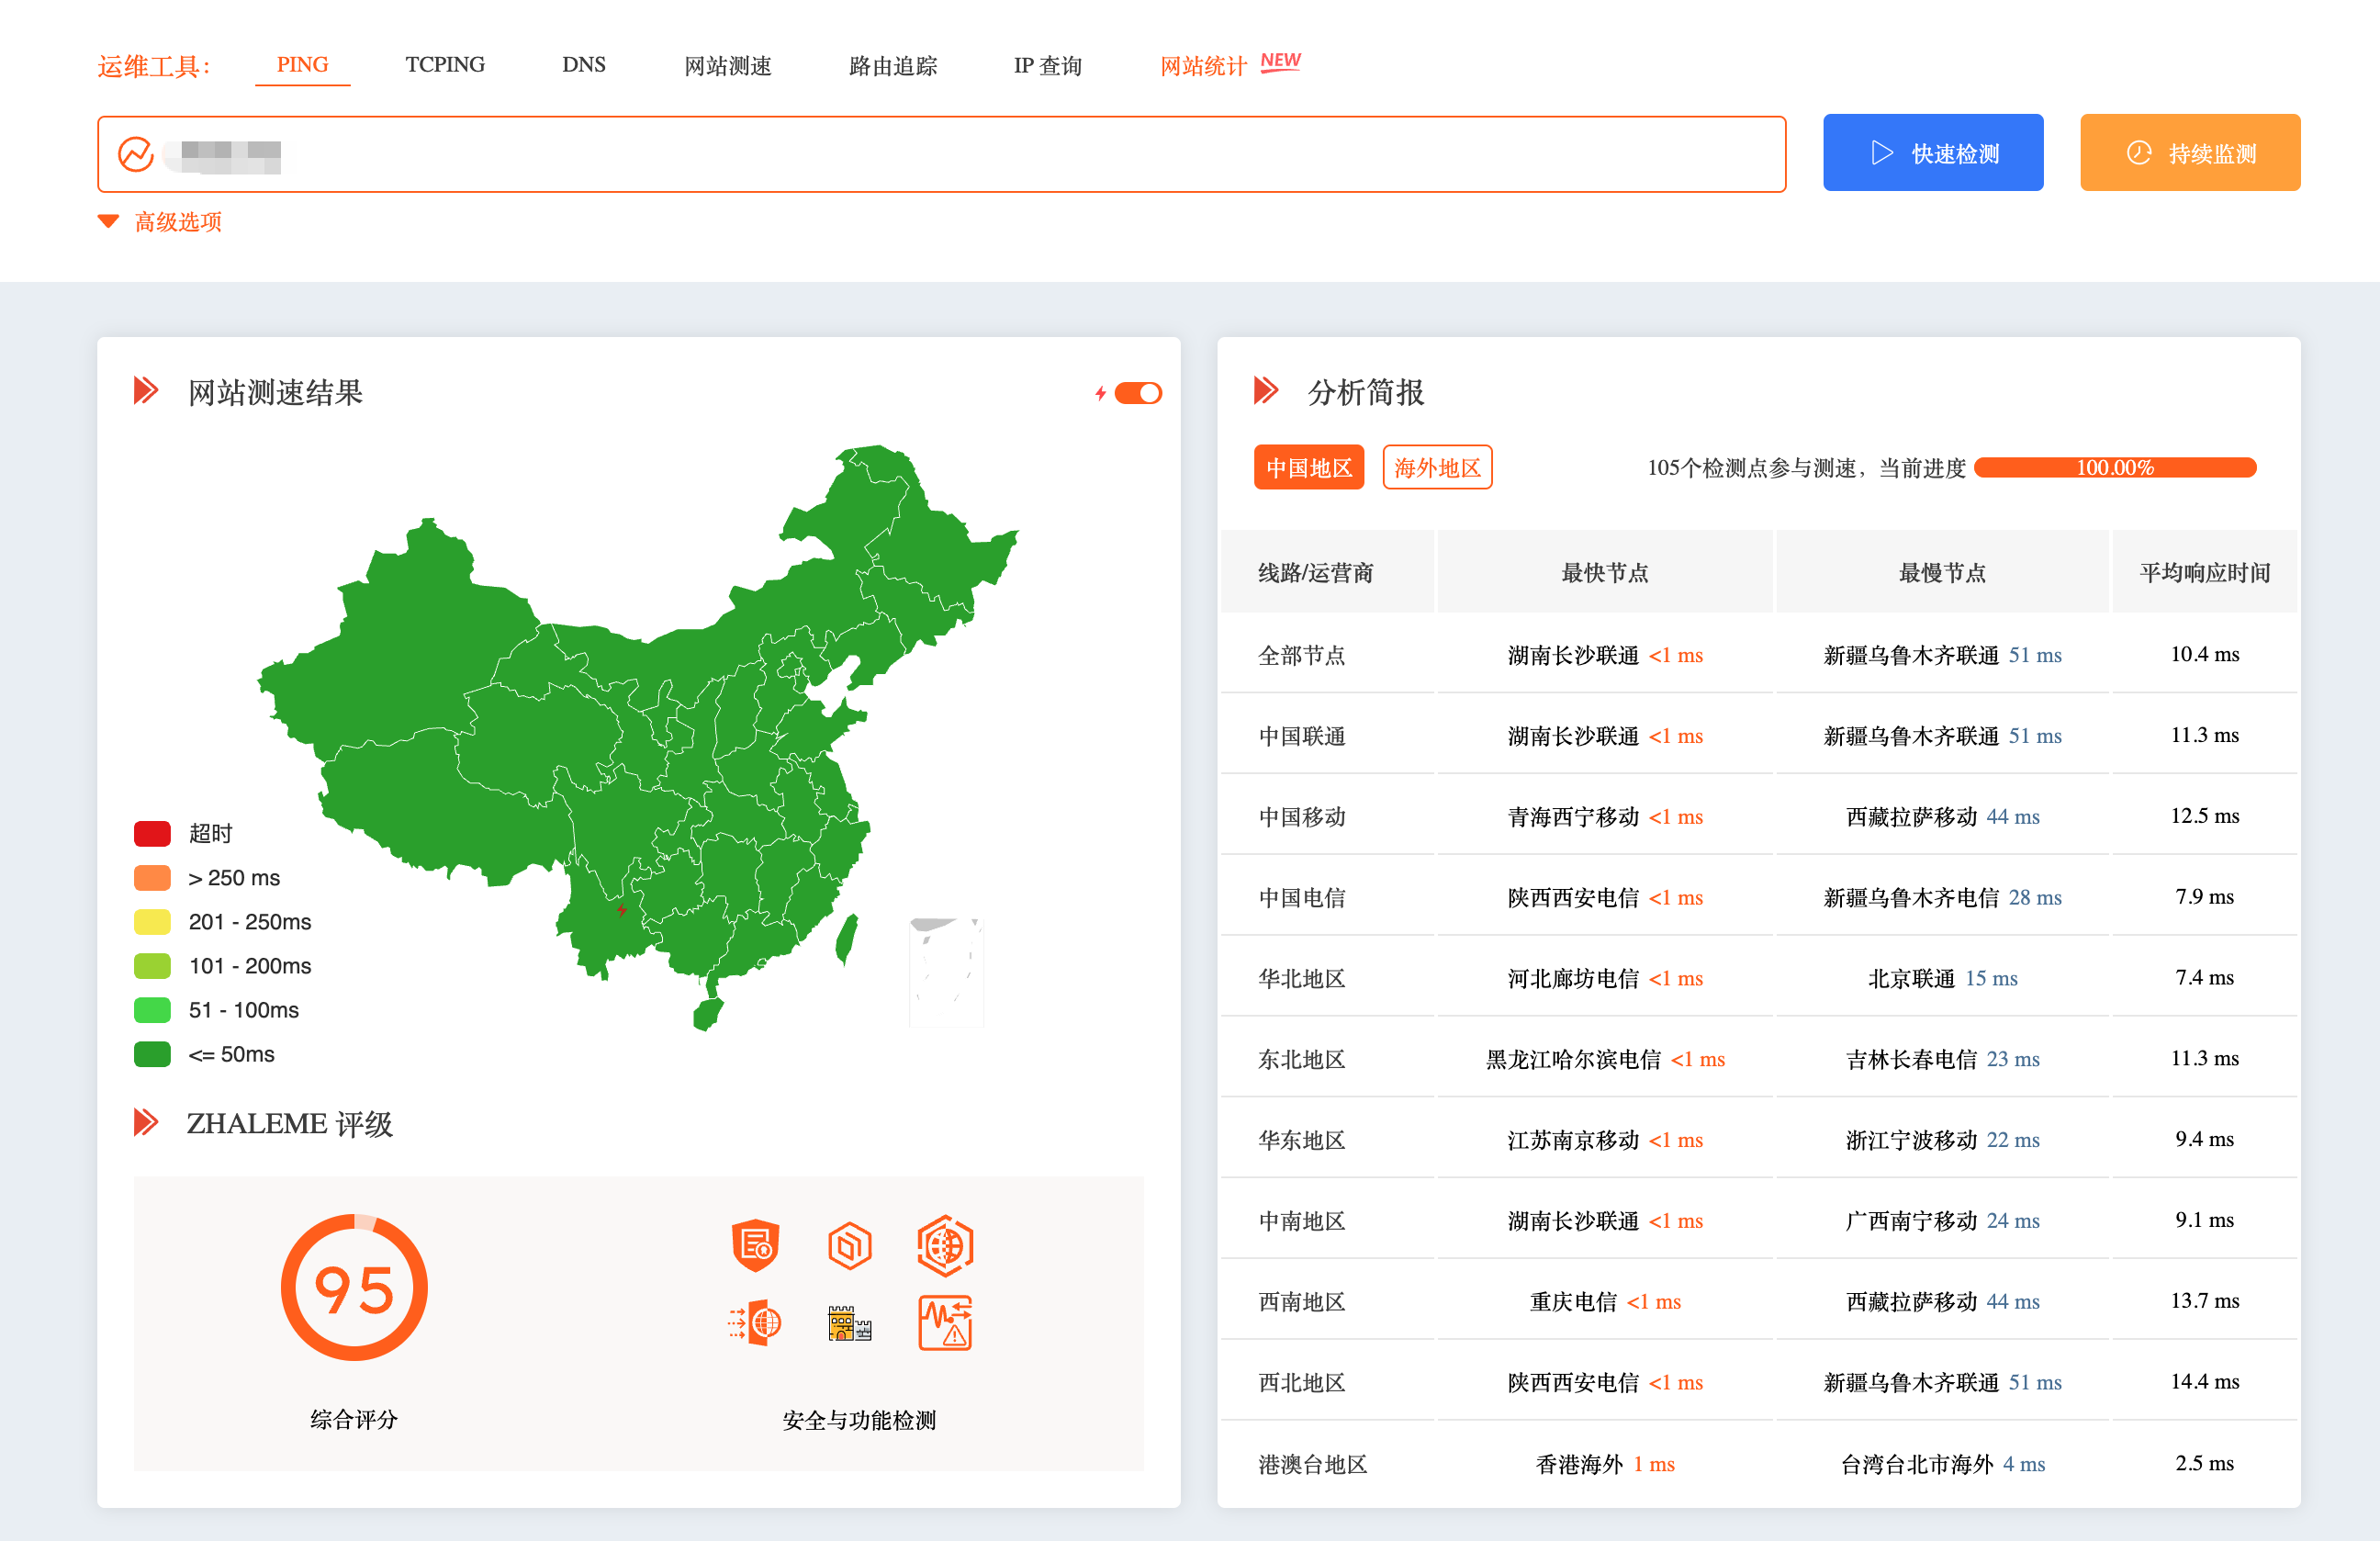
Task: Click the 100.00% progress bar
Action: [2114, 467]
